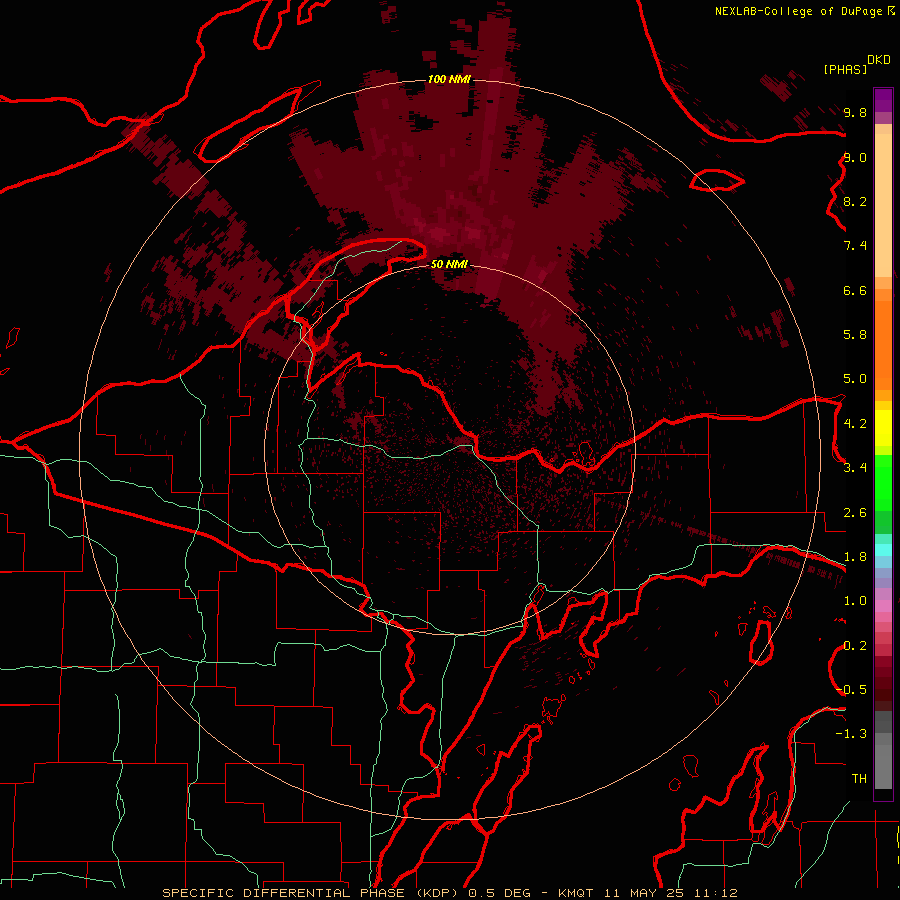Screen dimensions: 900x900
Task: Click the 5.8 legend value
Action: (855, 335)
